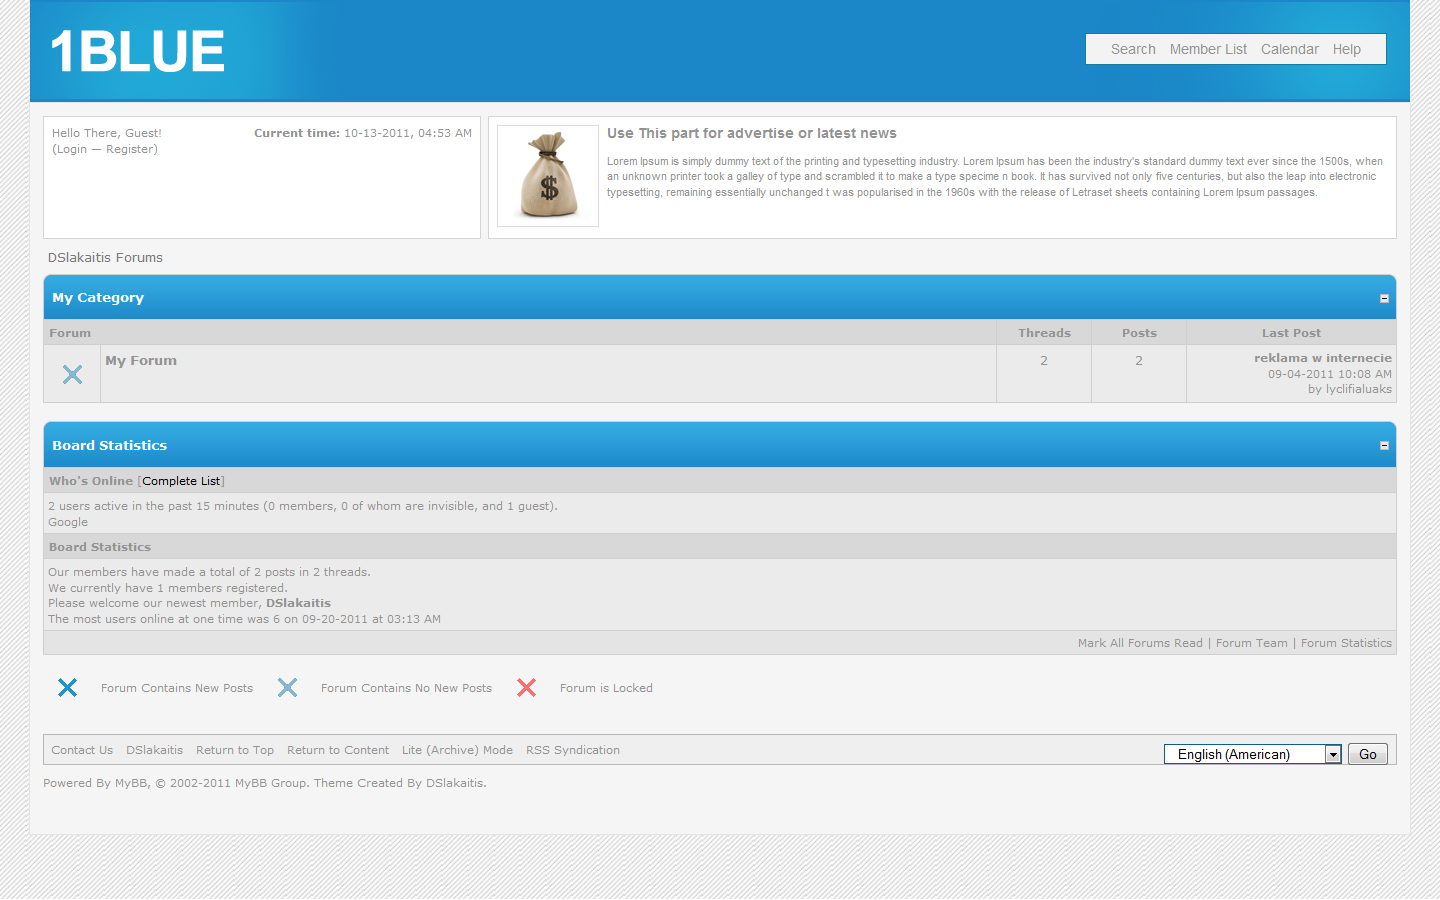Open the Help menu item

tap(1346, 49)
